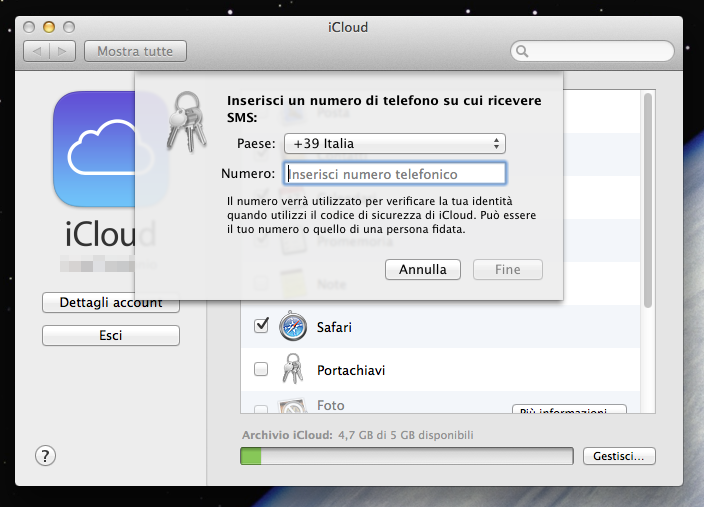Click the iCloud window title
Screen dimensions: 704x507
pos(348,27)
